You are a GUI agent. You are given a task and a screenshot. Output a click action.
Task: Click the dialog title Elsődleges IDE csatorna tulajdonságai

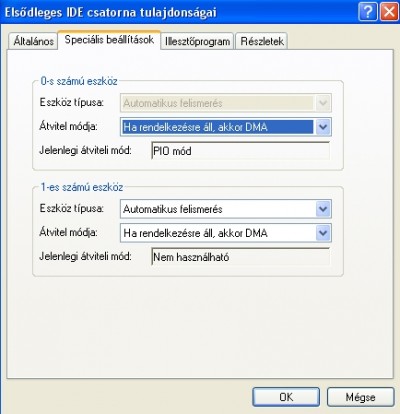(x=110, y=13)
